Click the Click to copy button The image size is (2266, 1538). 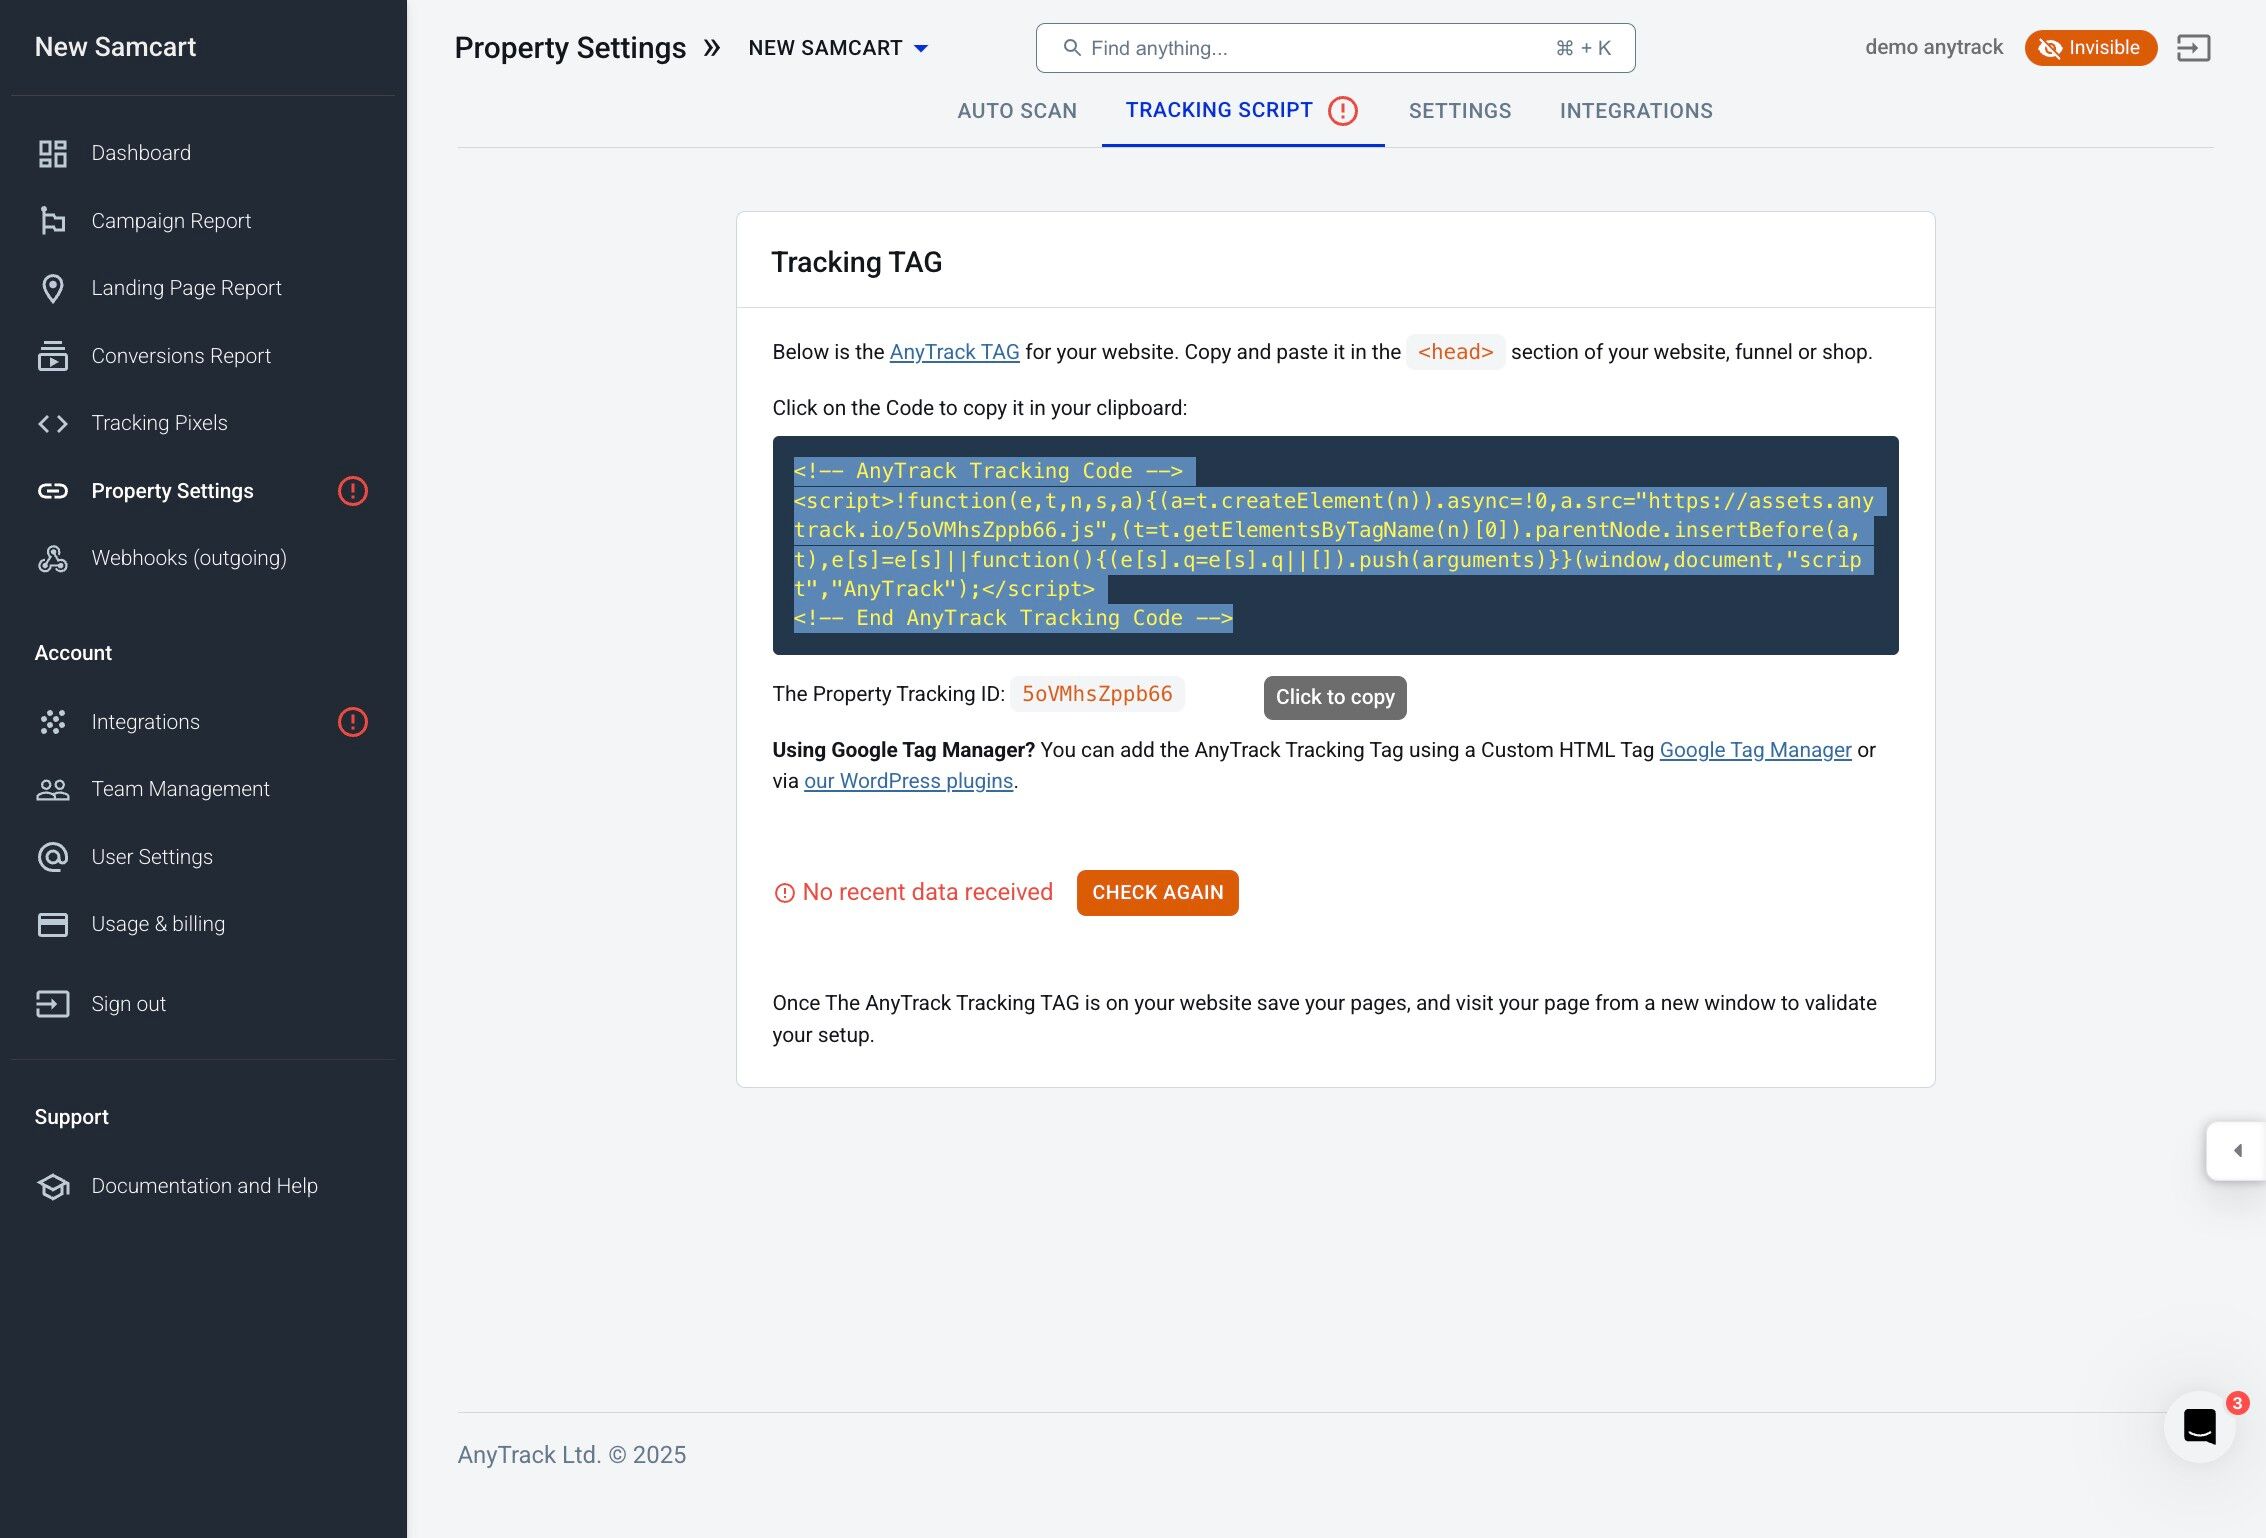click(1335, 698)
